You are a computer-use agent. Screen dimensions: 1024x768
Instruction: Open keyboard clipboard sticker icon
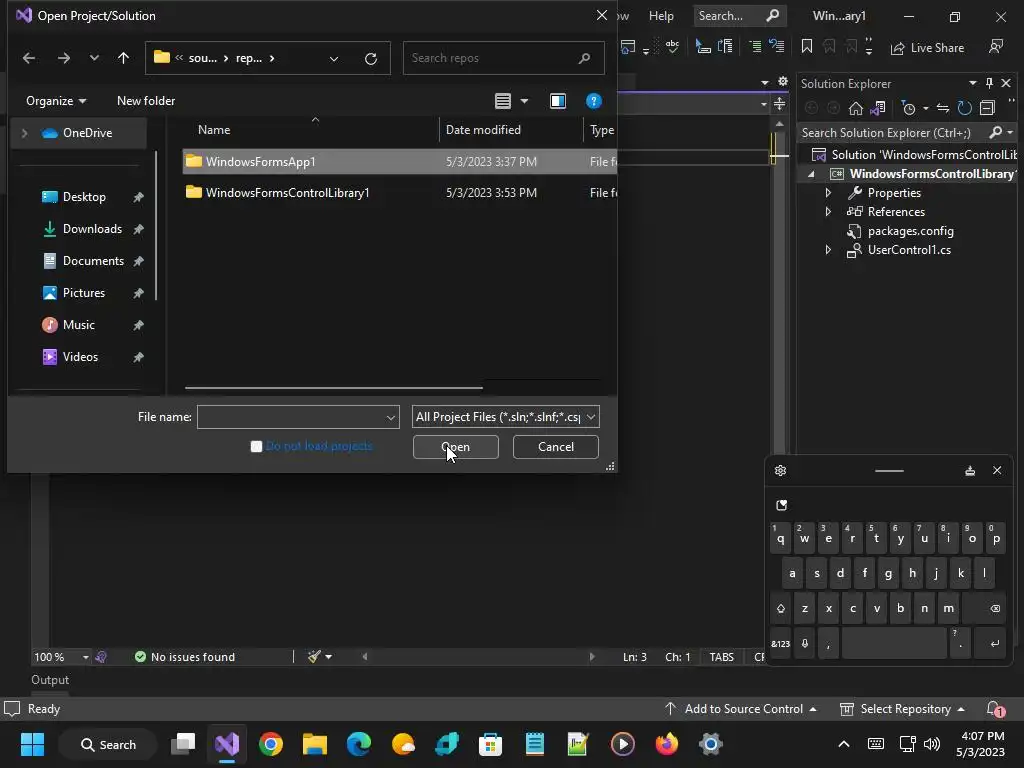point(781,505)
